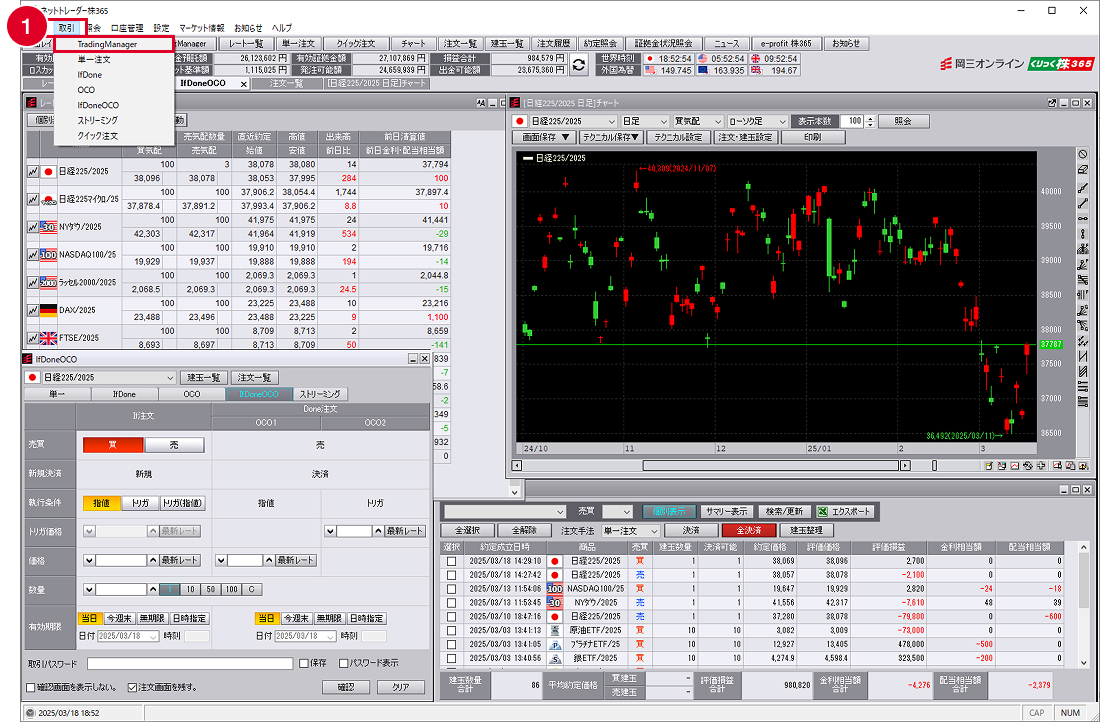
Task: Switch to the 単一 tab in the IfDoneOCO window
Action: (x=58, y=394)
